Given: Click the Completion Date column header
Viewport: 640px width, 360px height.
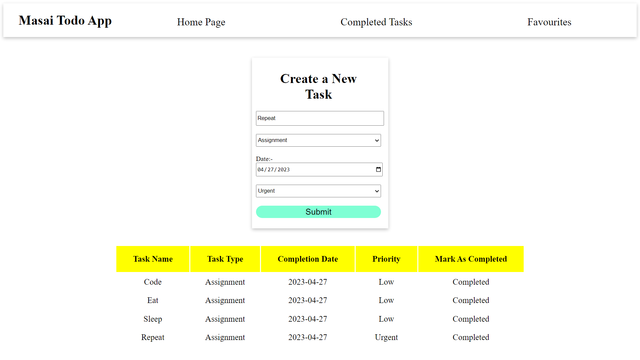Looking at the screenshot, I should [308, 259].
